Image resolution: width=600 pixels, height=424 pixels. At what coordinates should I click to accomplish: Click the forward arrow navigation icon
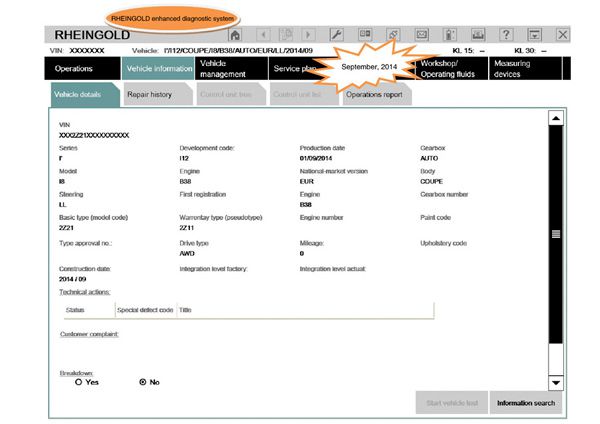[x=308, y=35]
